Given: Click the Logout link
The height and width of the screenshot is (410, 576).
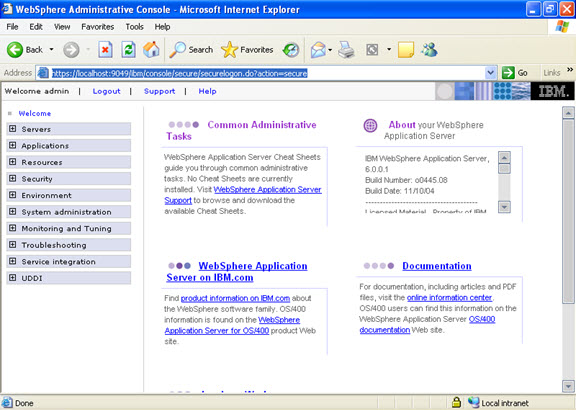Looking at the screenshot, I should [x=107, y=91].
